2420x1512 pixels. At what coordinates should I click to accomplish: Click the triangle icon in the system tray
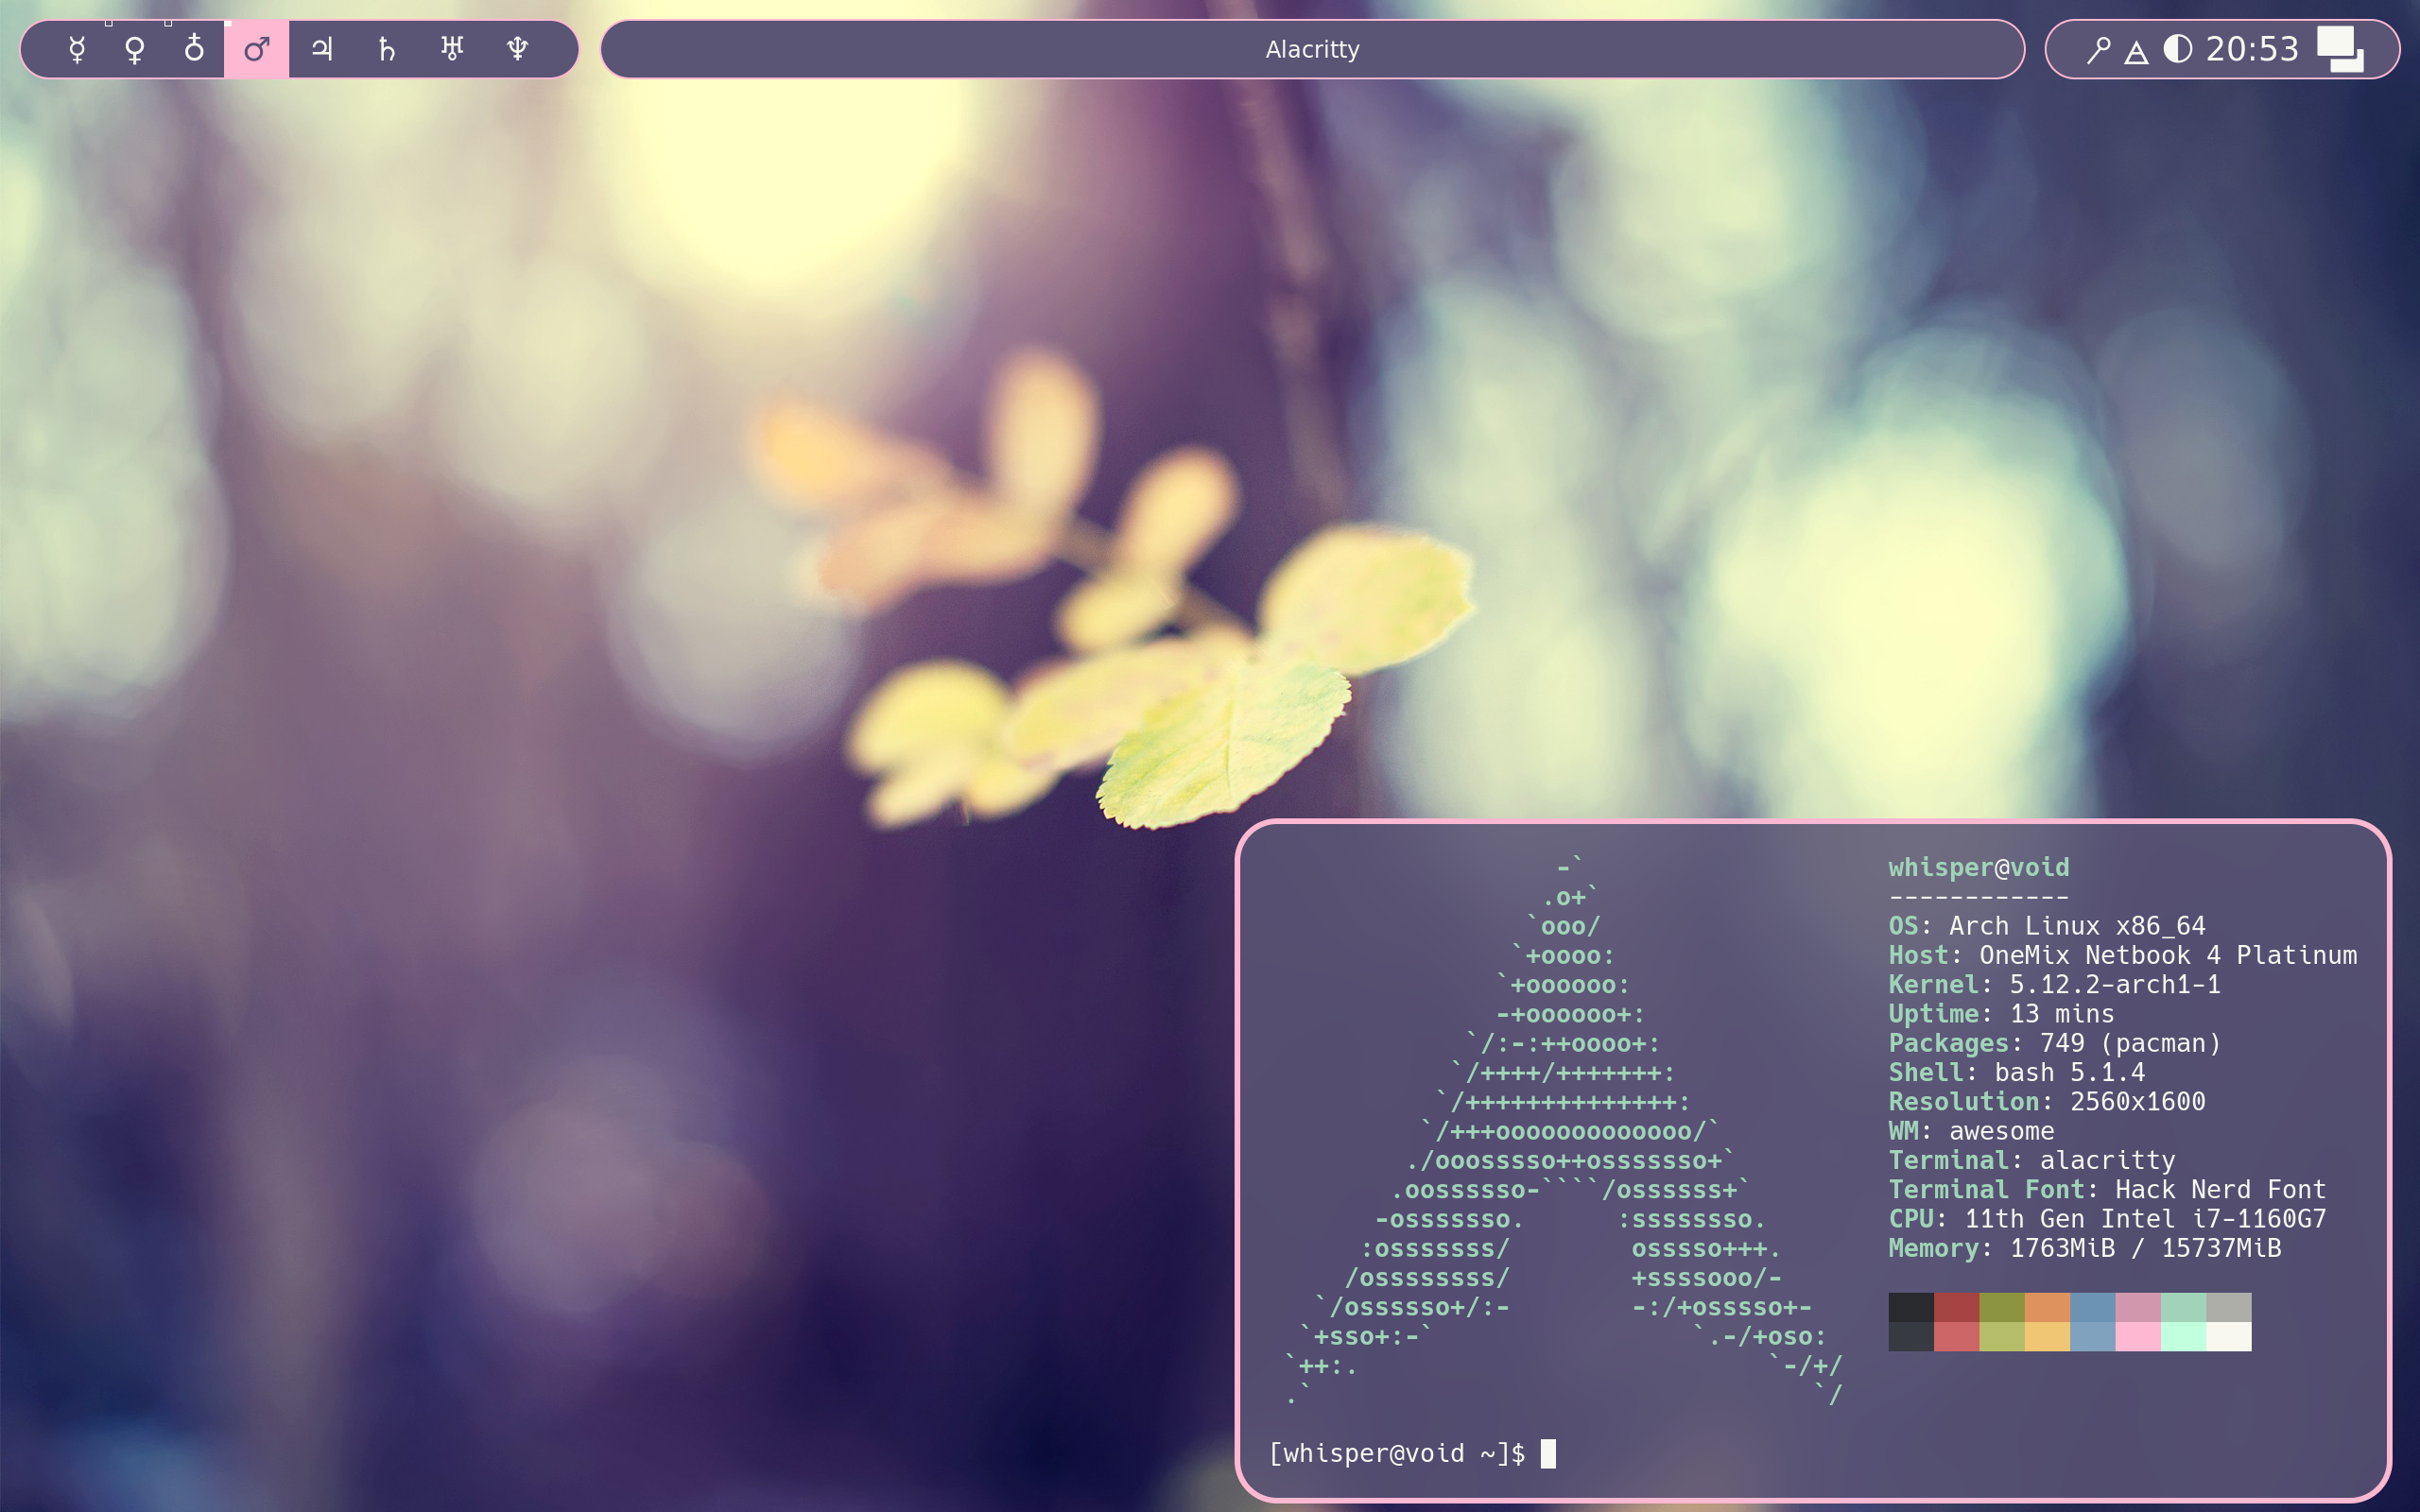point(2136,52)
